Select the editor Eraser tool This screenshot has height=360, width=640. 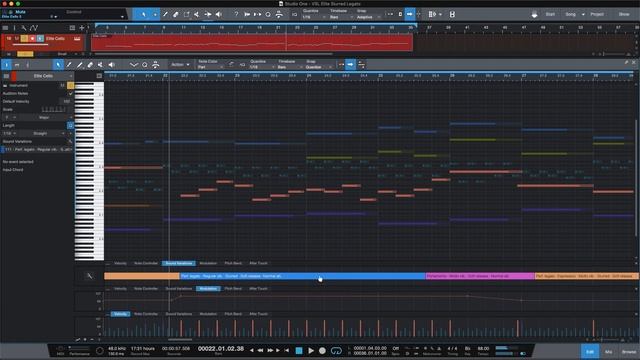click(x=90, y=64)
